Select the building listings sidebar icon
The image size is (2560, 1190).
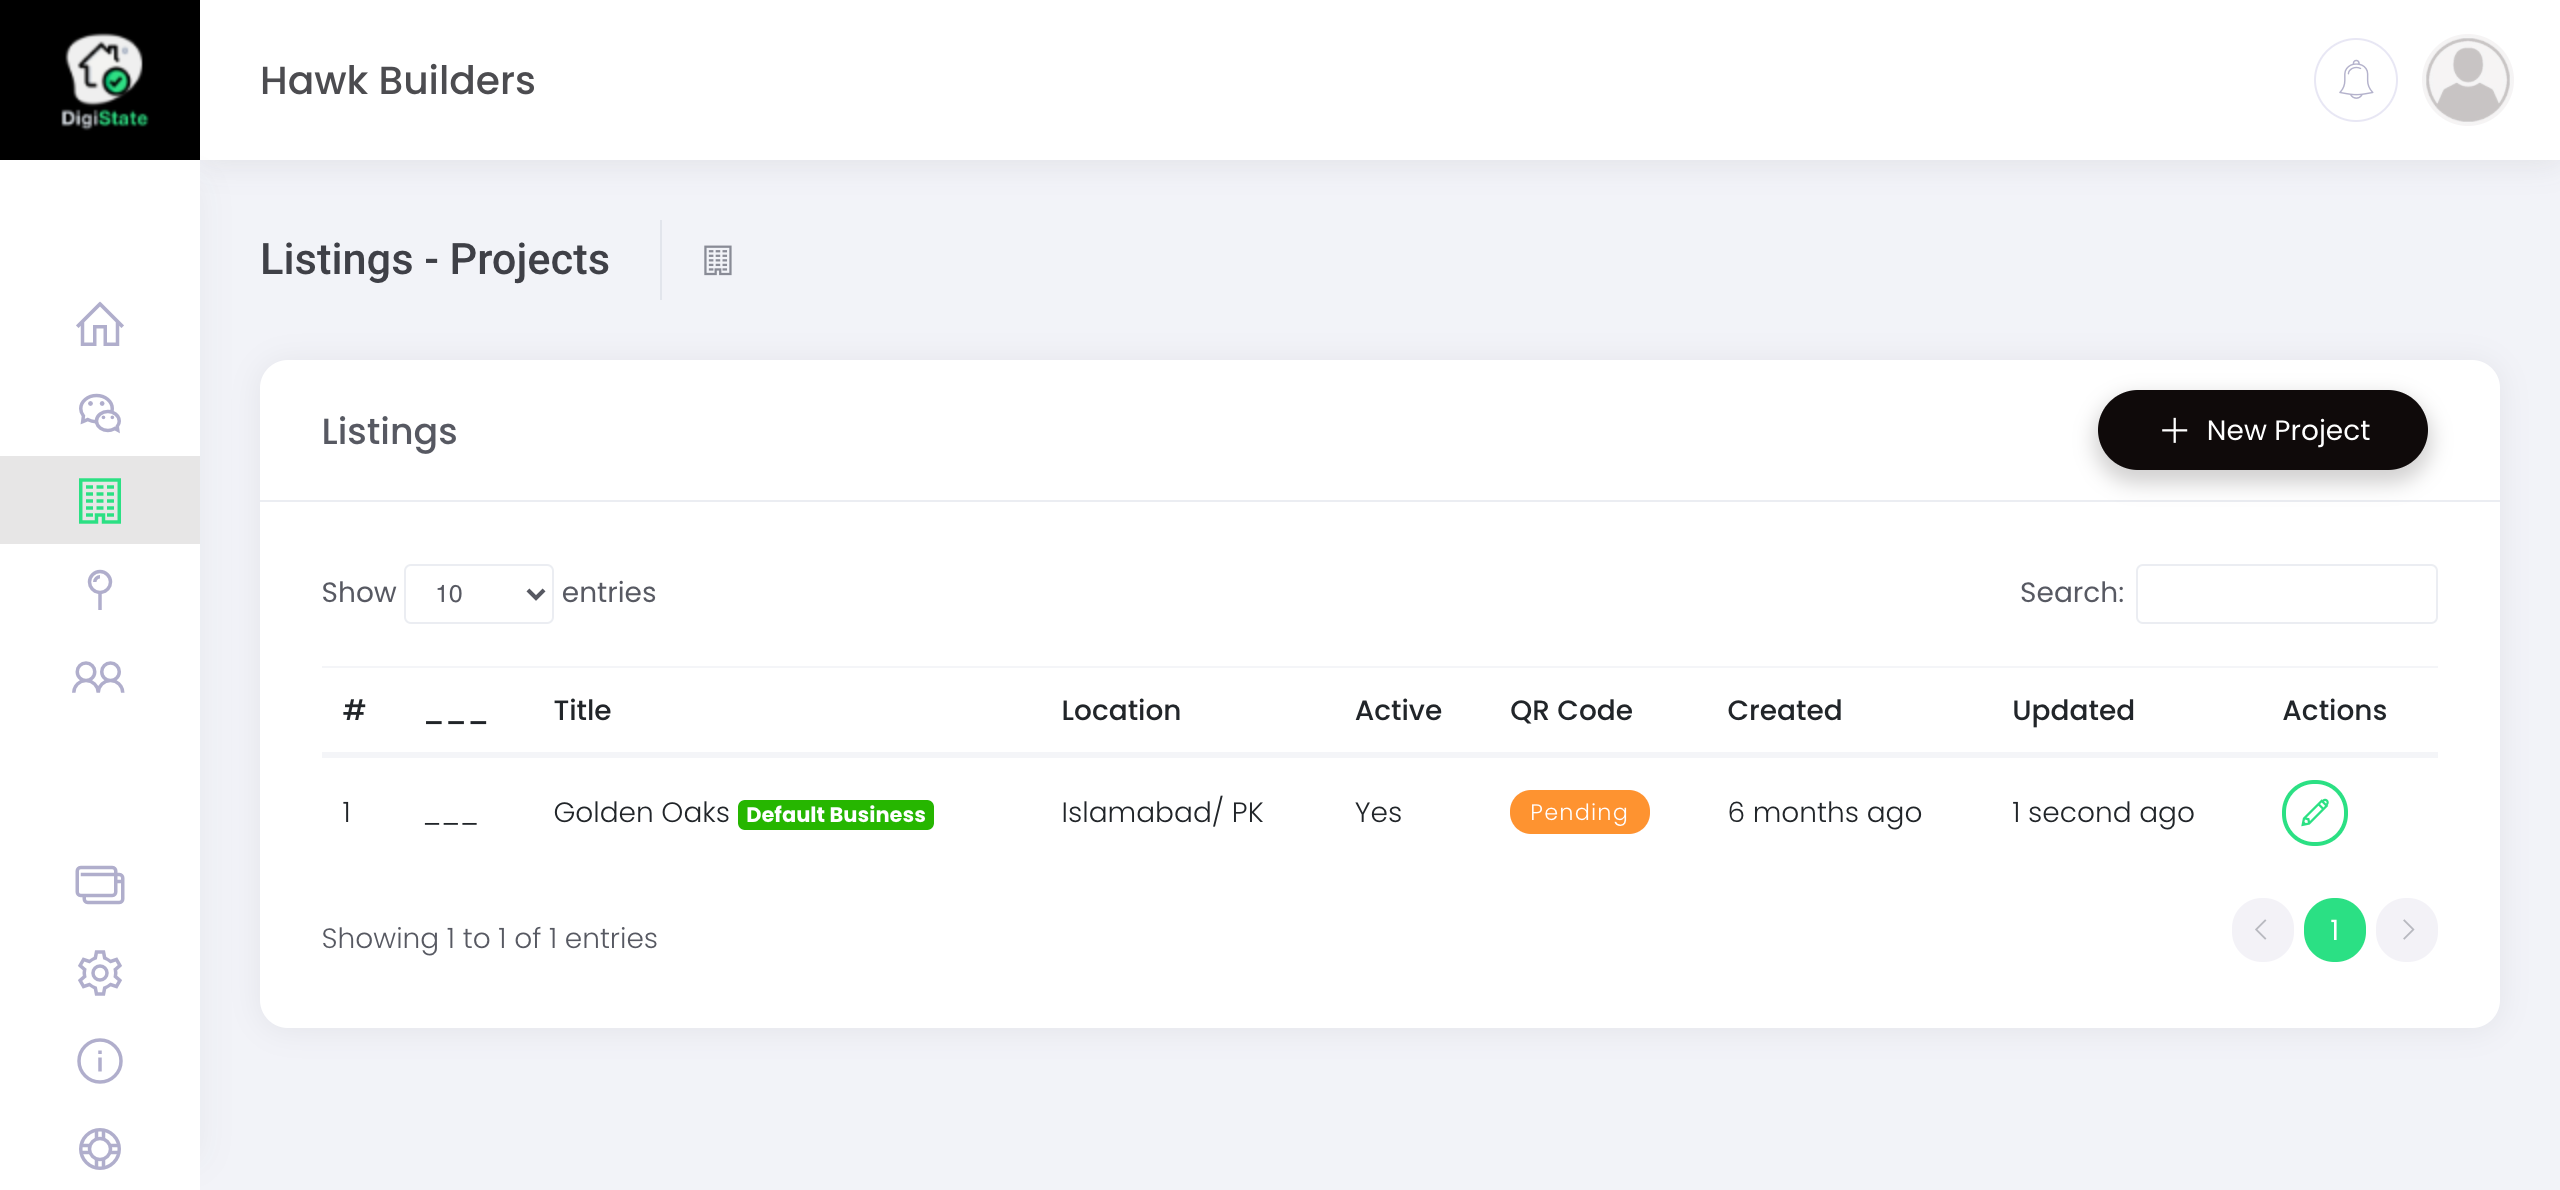tap(100, 500)
